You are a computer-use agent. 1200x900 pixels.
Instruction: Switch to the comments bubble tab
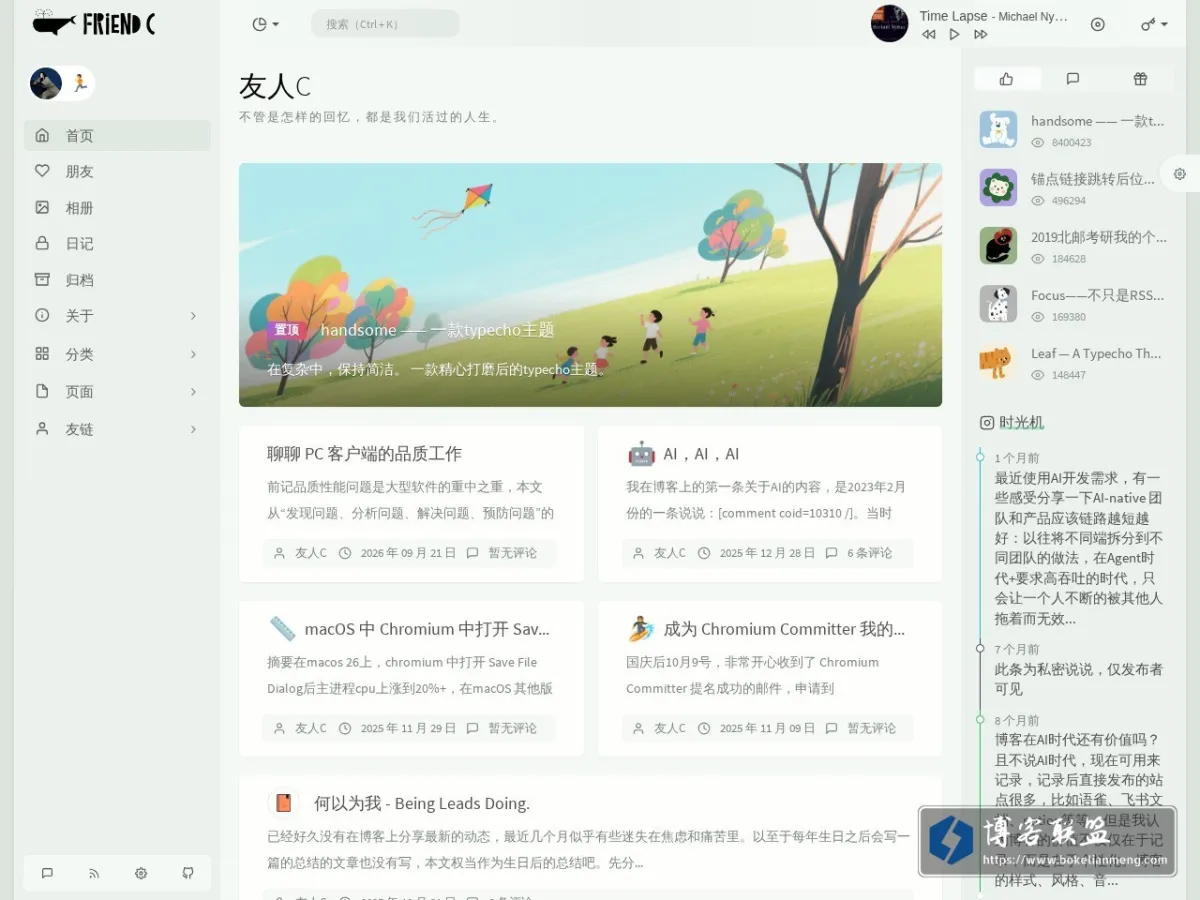[1073, 79]
